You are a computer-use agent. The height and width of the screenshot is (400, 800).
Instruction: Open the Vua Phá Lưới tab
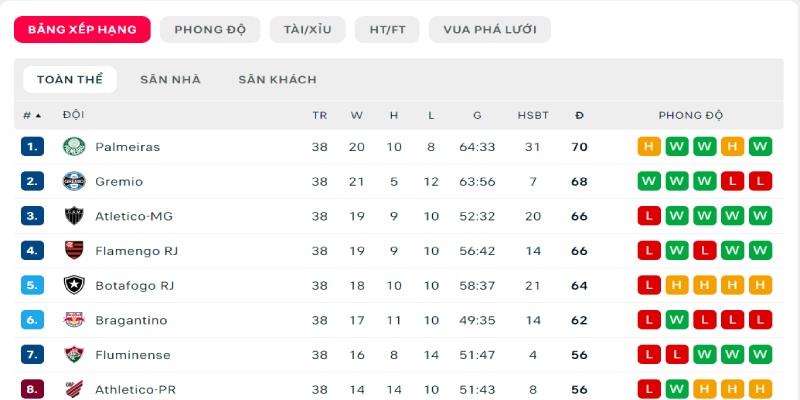489,30
